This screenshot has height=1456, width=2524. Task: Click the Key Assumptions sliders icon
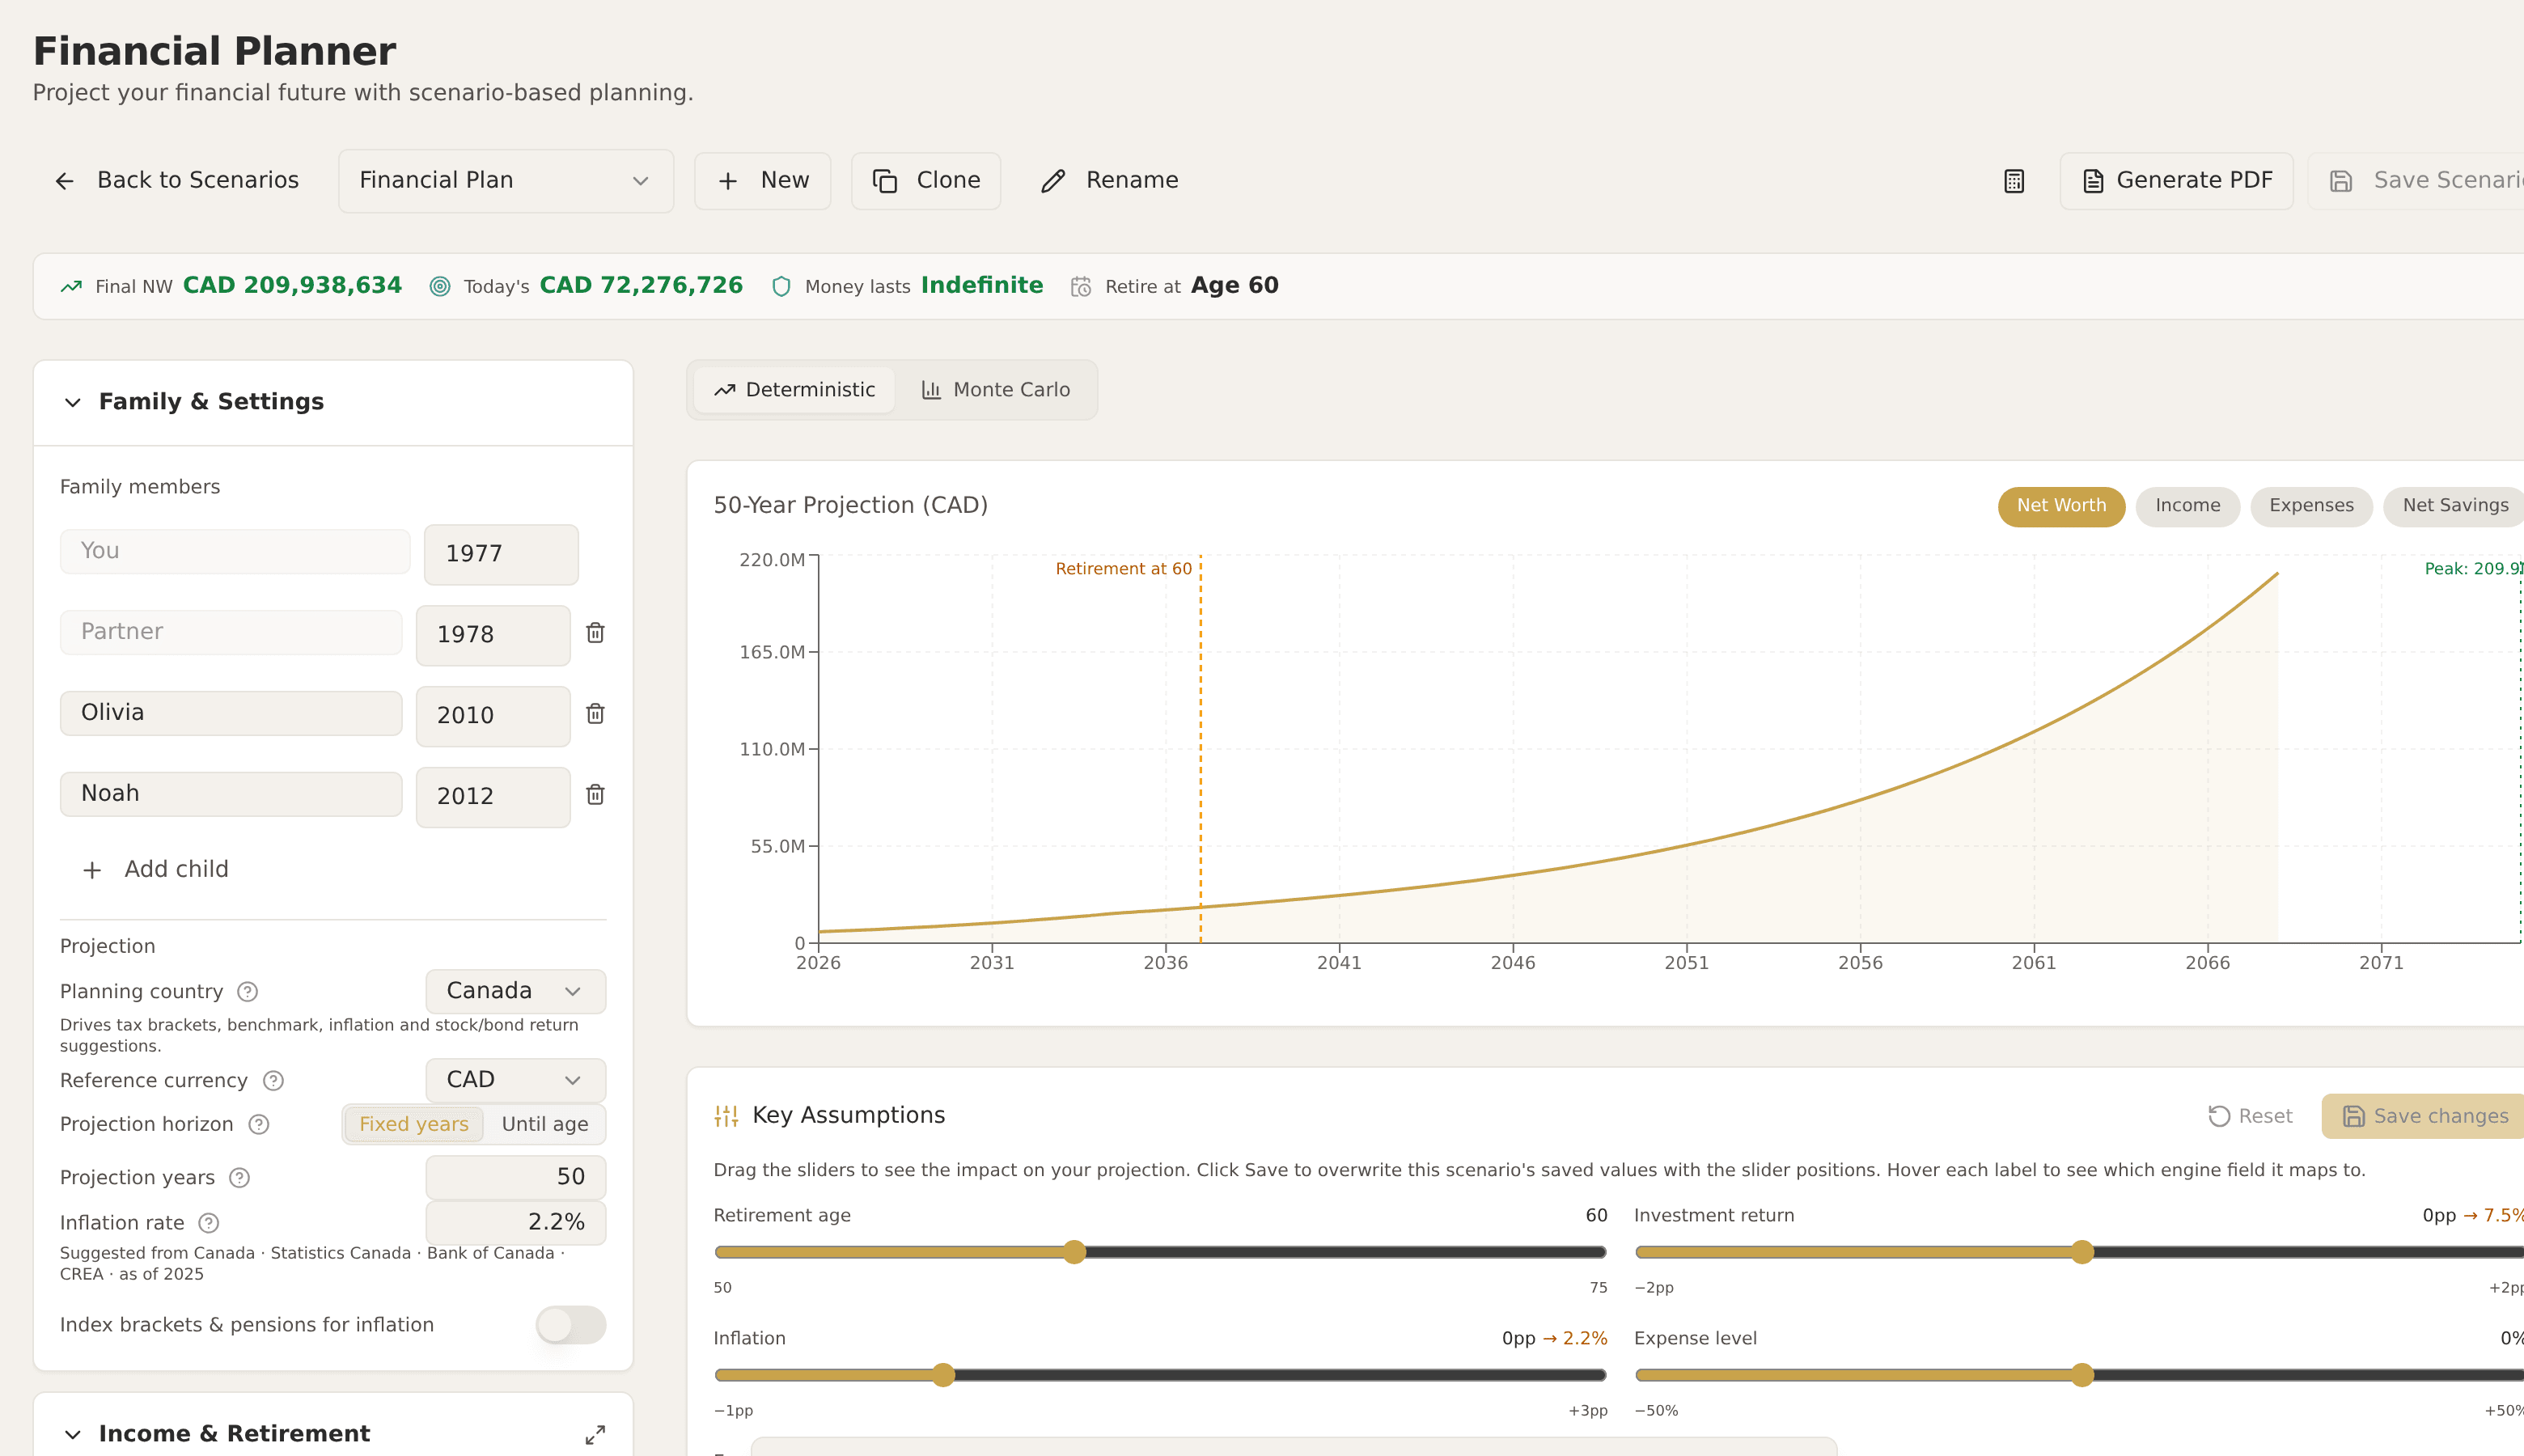click(726, 1116)
